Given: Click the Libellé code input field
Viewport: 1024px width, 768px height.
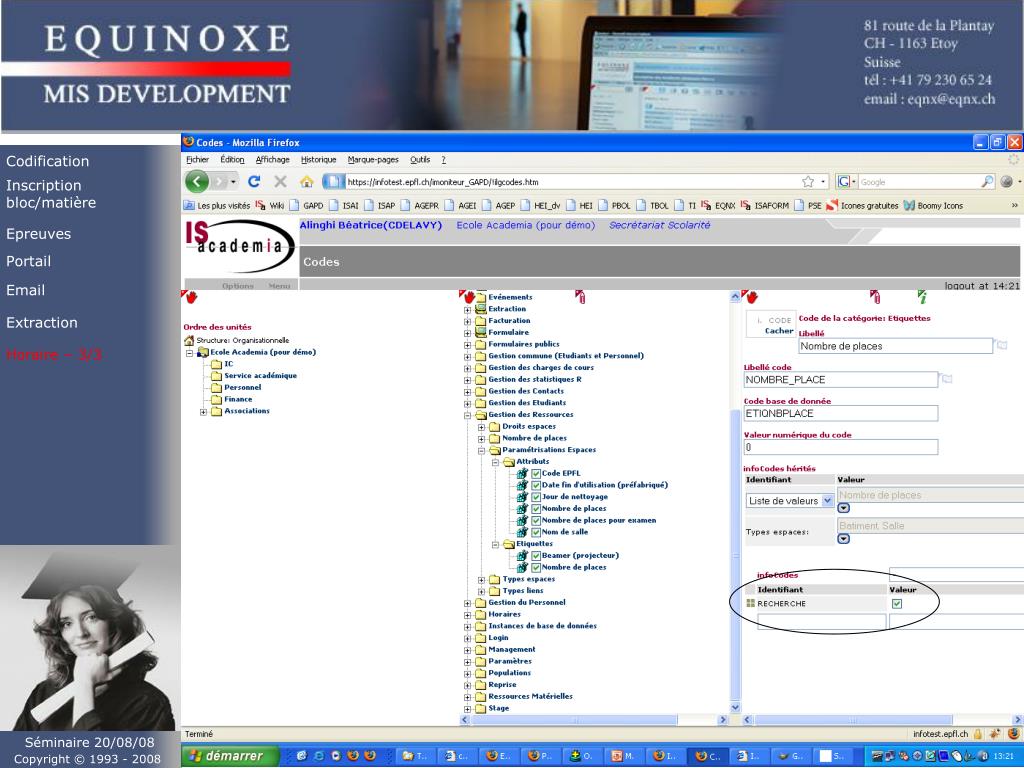Looking at the screenshot, I should (x=841, y=380).
